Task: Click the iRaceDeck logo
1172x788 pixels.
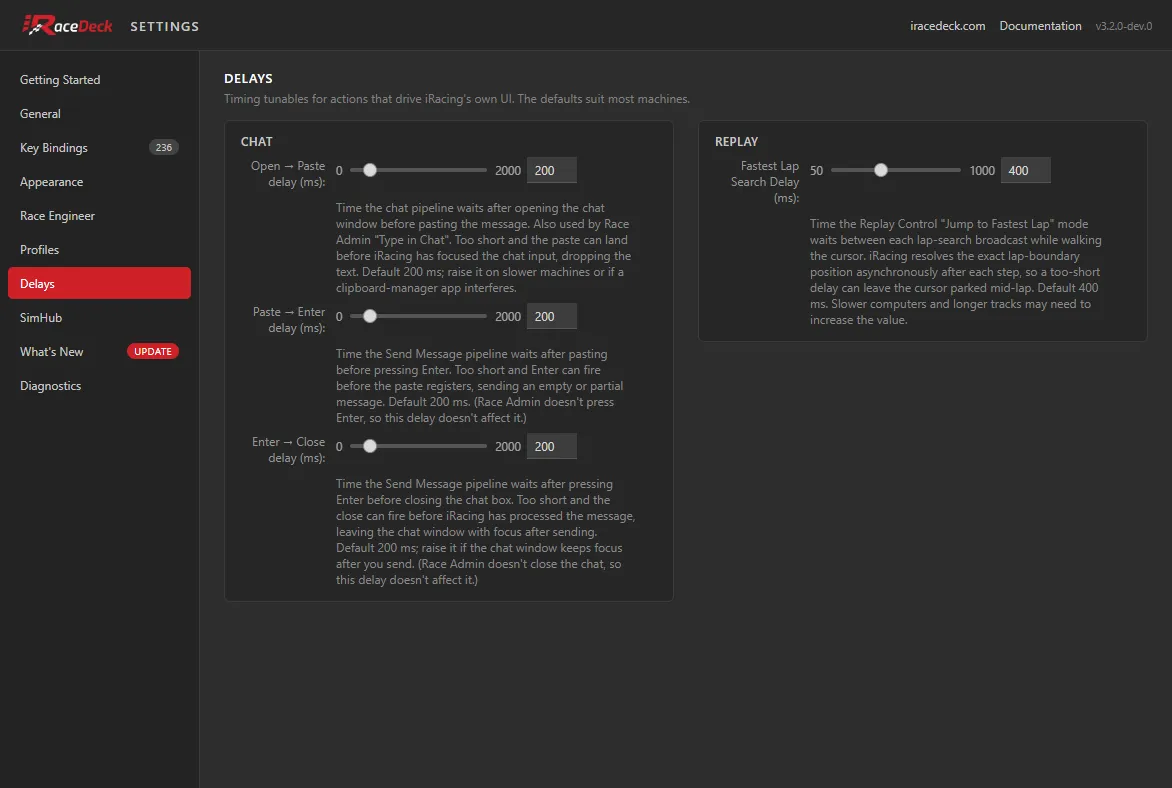Action: [67, 25]
